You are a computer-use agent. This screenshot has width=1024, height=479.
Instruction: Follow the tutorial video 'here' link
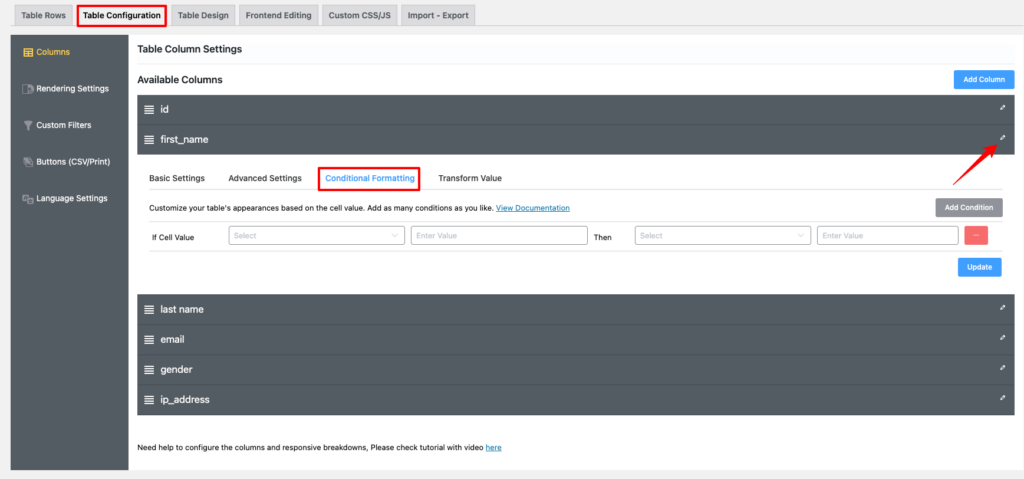click(x=494, y=448)
